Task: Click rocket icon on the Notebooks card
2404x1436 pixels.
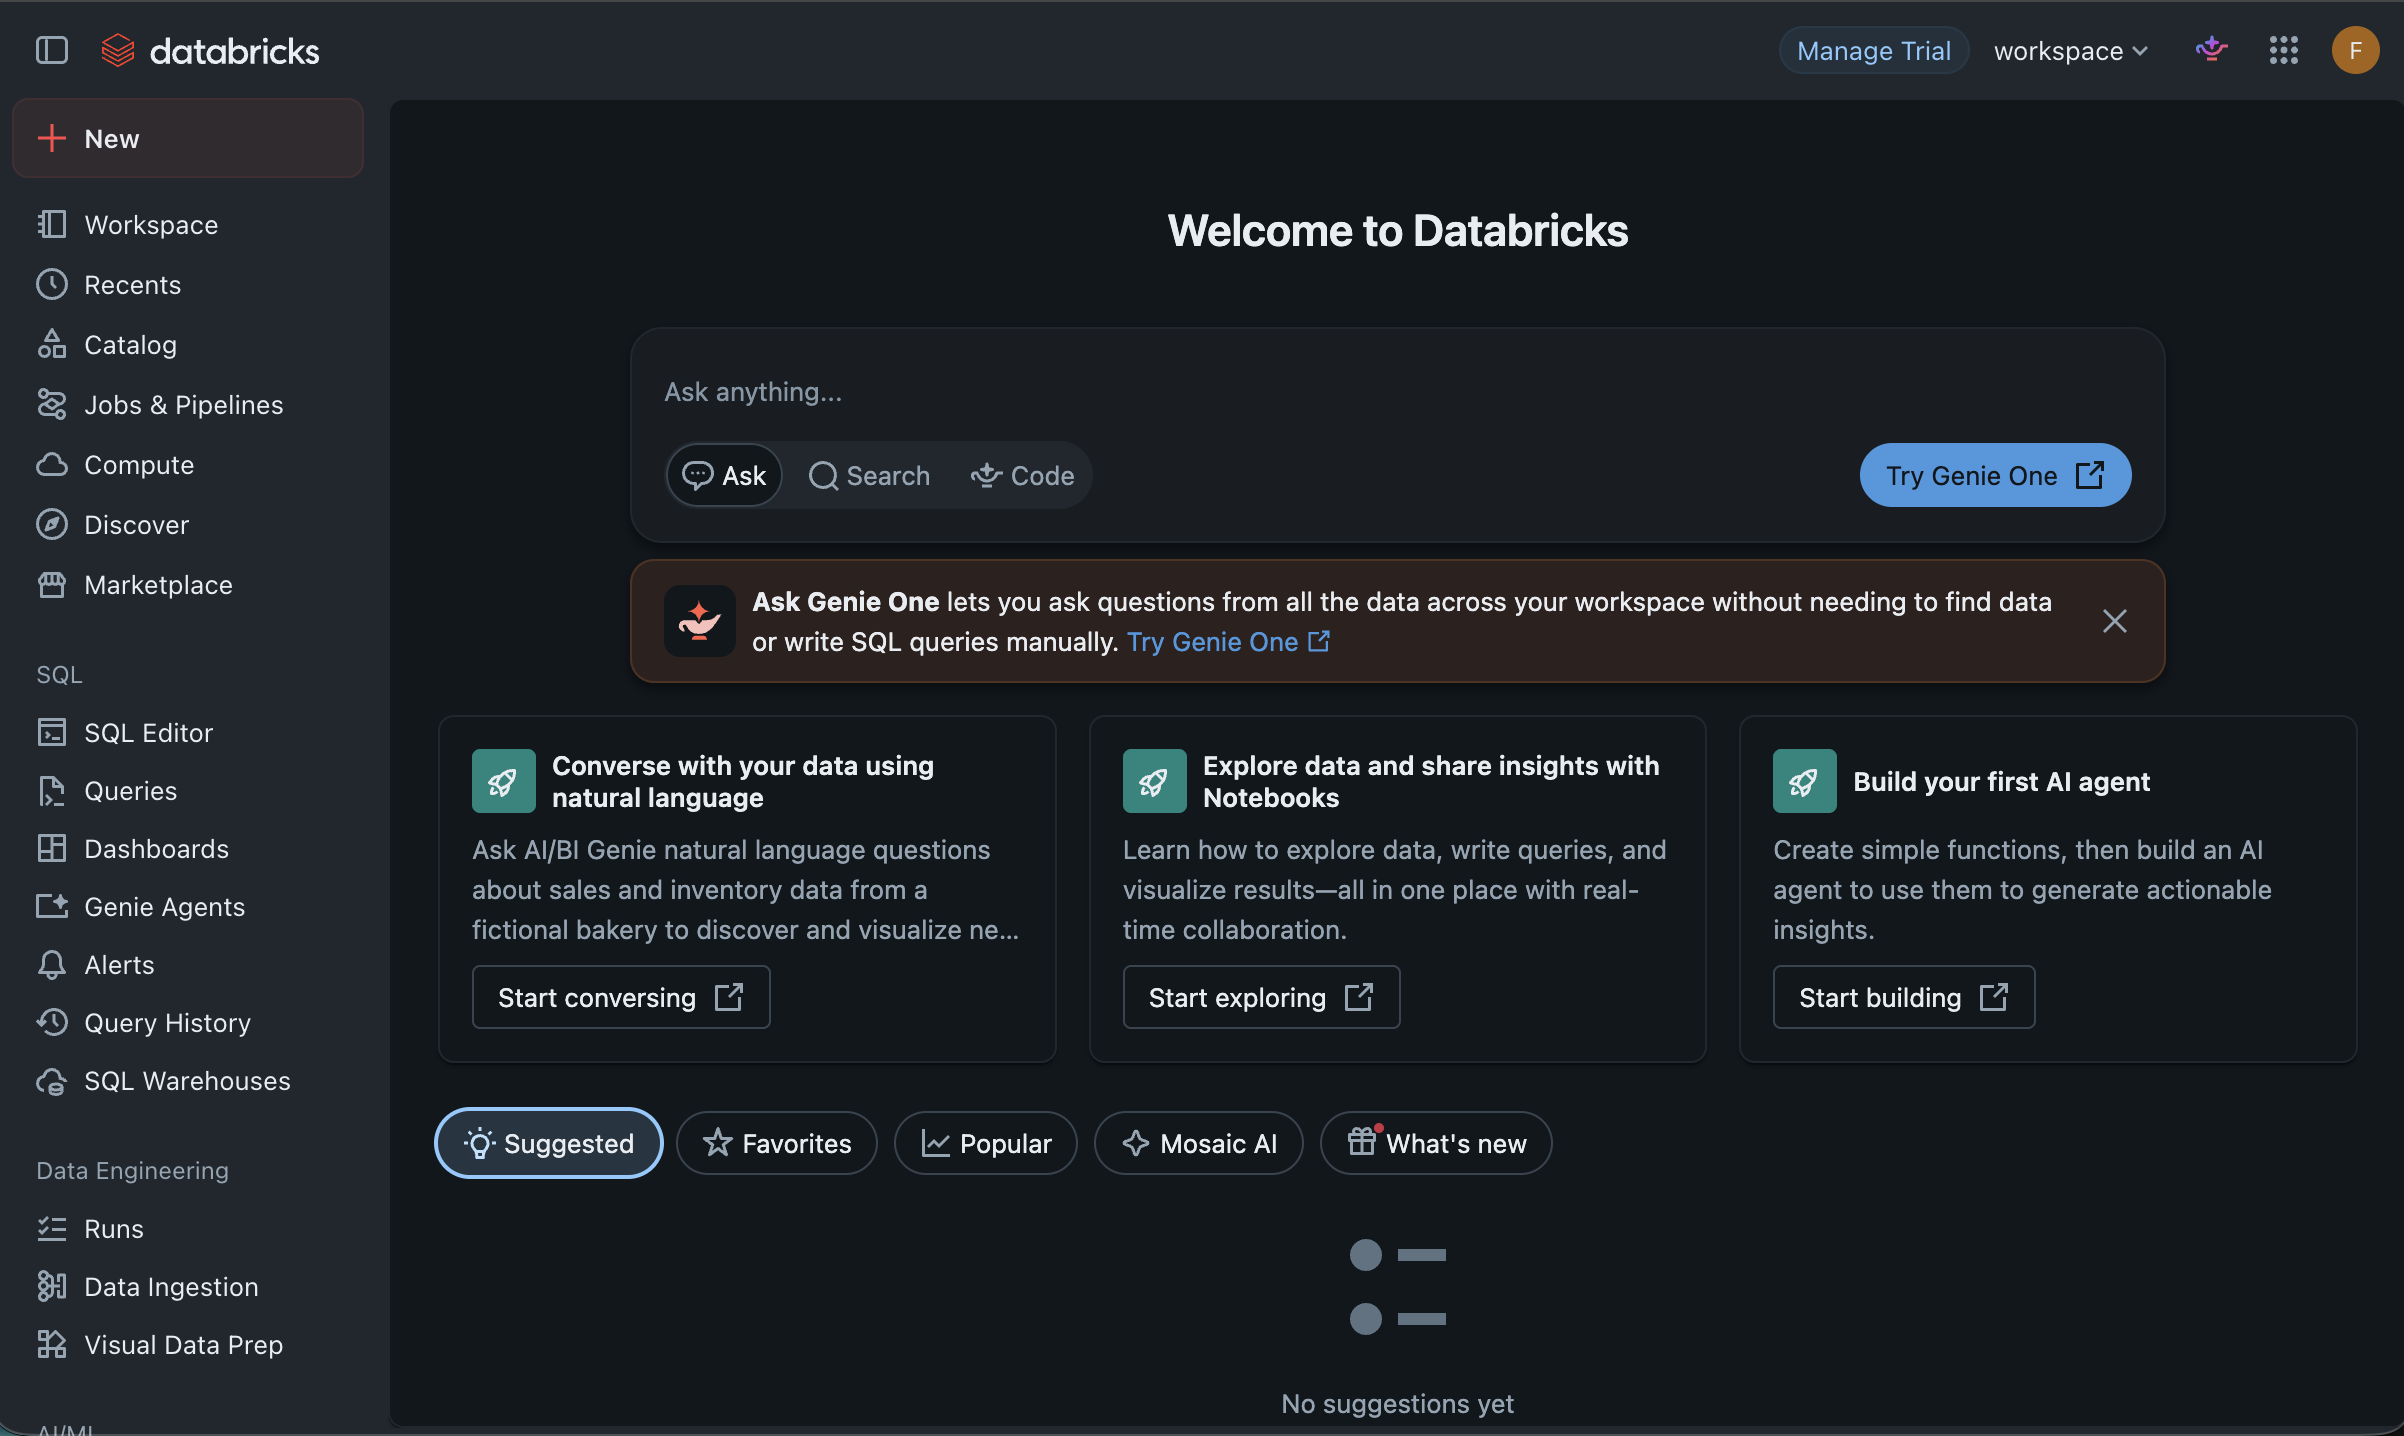Action: [1154, 781]
